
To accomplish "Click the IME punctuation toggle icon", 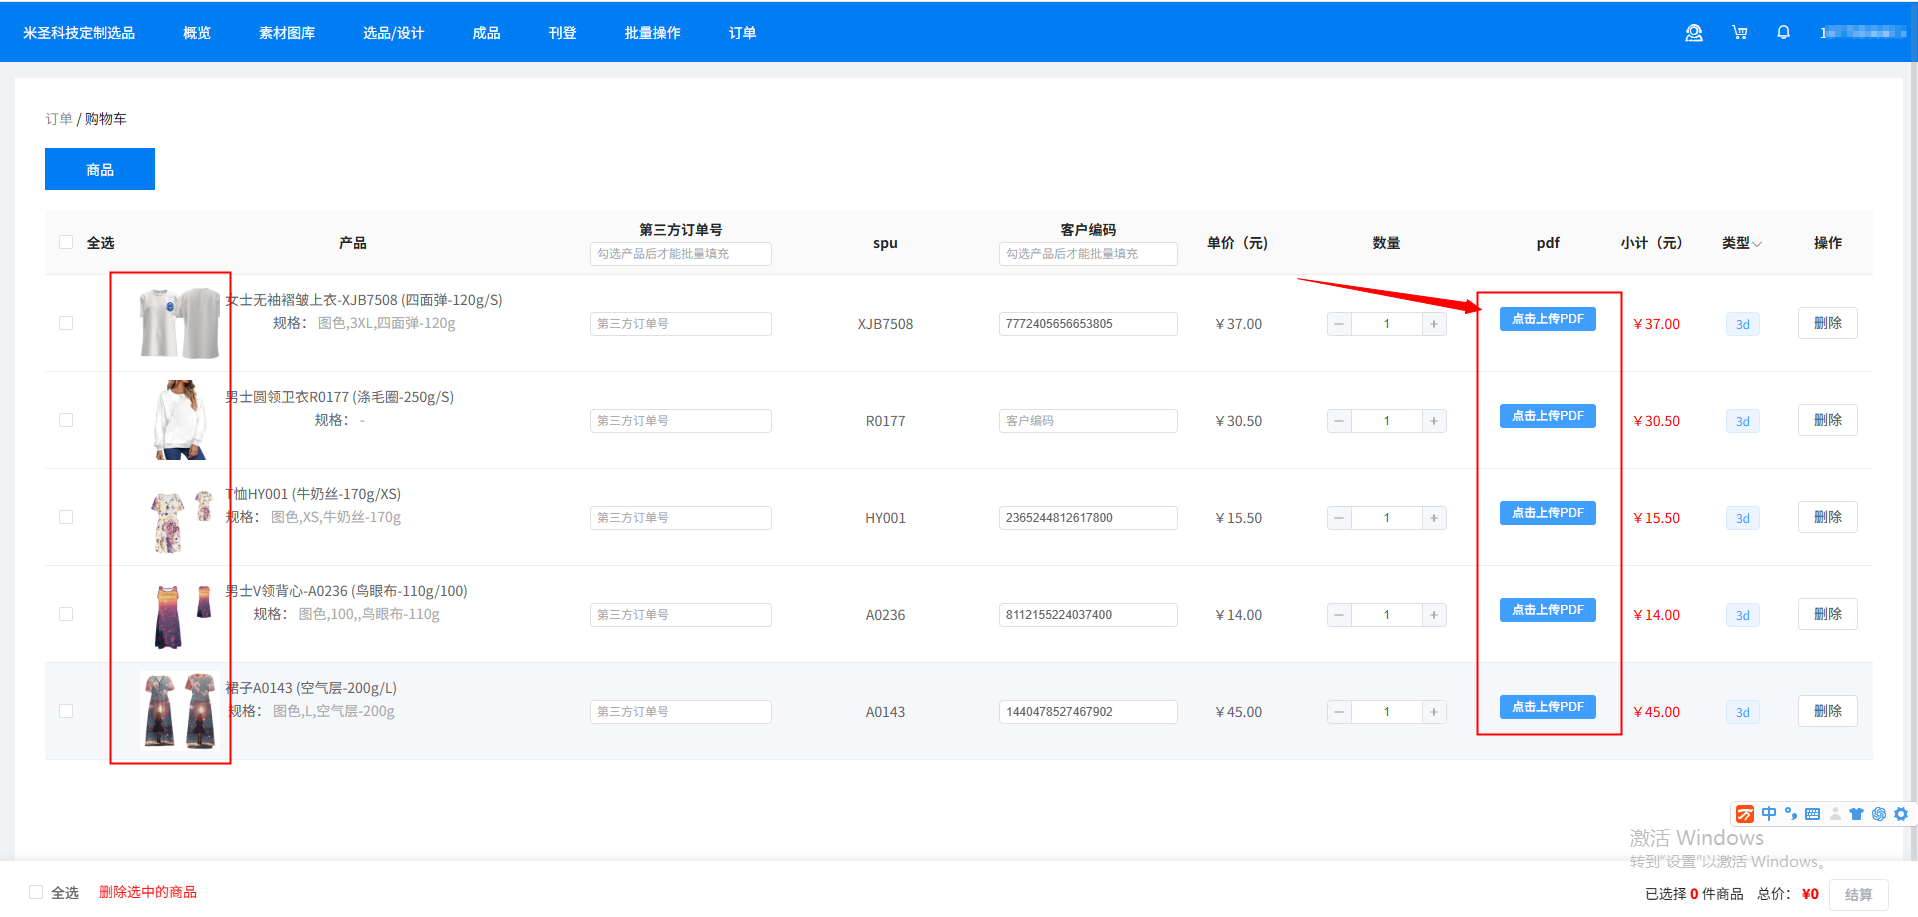I will tap(1790, 814).
